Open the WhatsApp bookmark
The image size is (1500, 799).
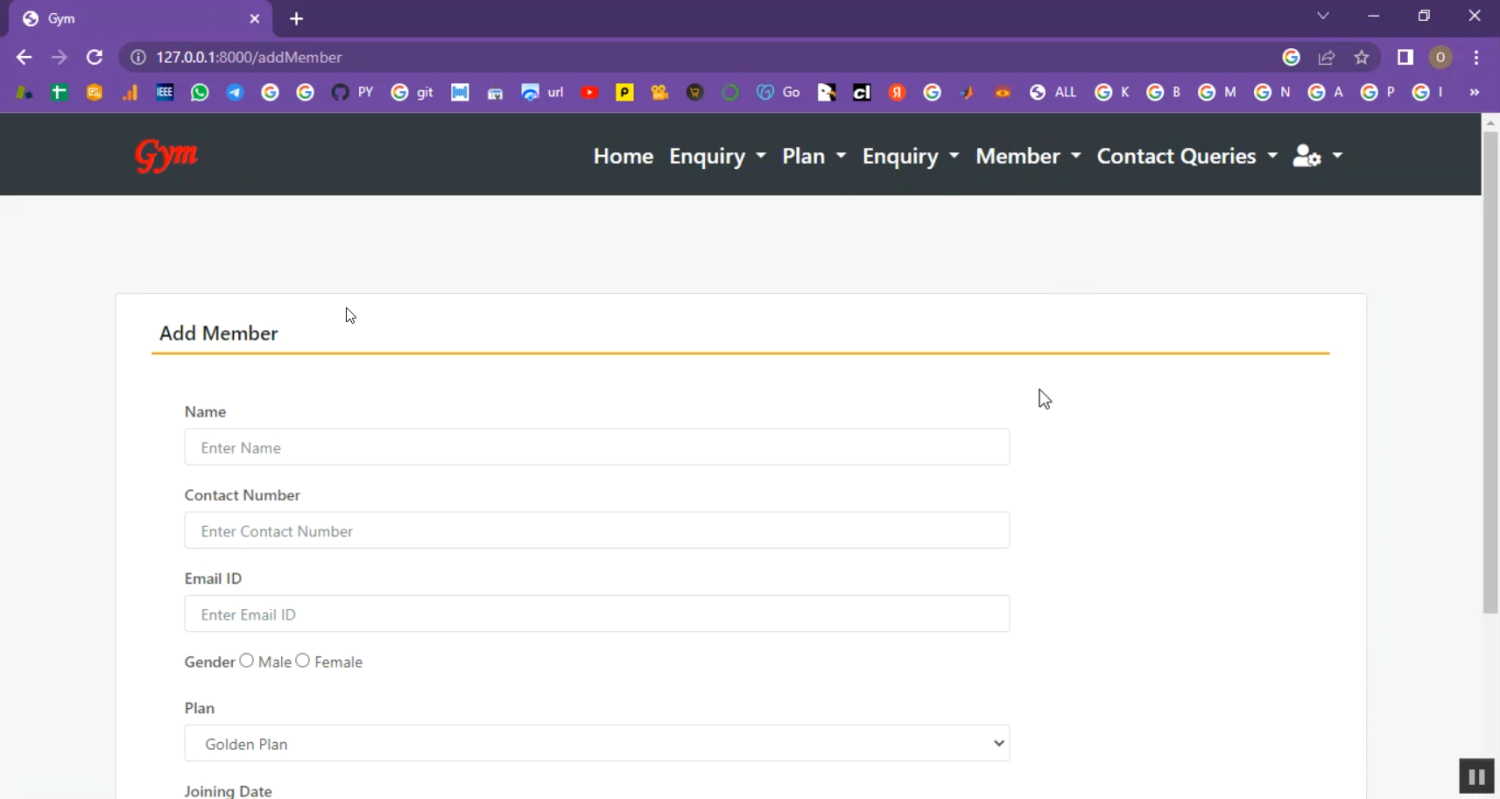tap(200, 92)
